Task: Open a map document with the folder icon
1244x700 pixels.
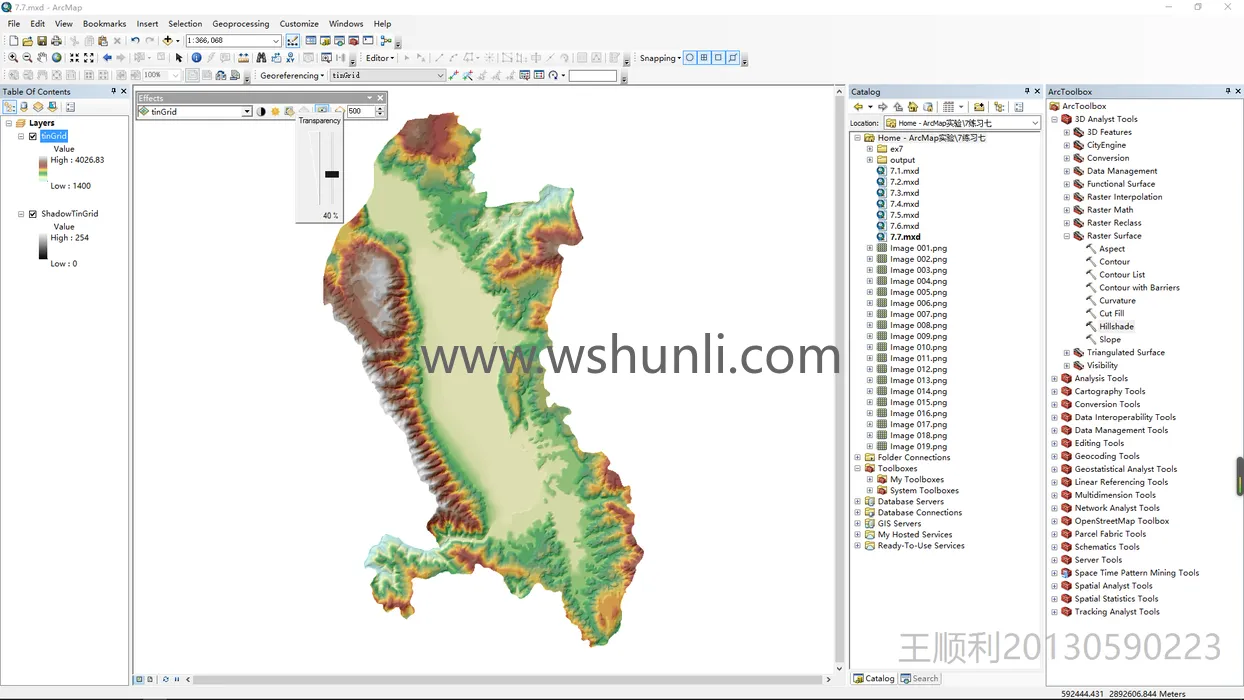Action: point(27,41)
